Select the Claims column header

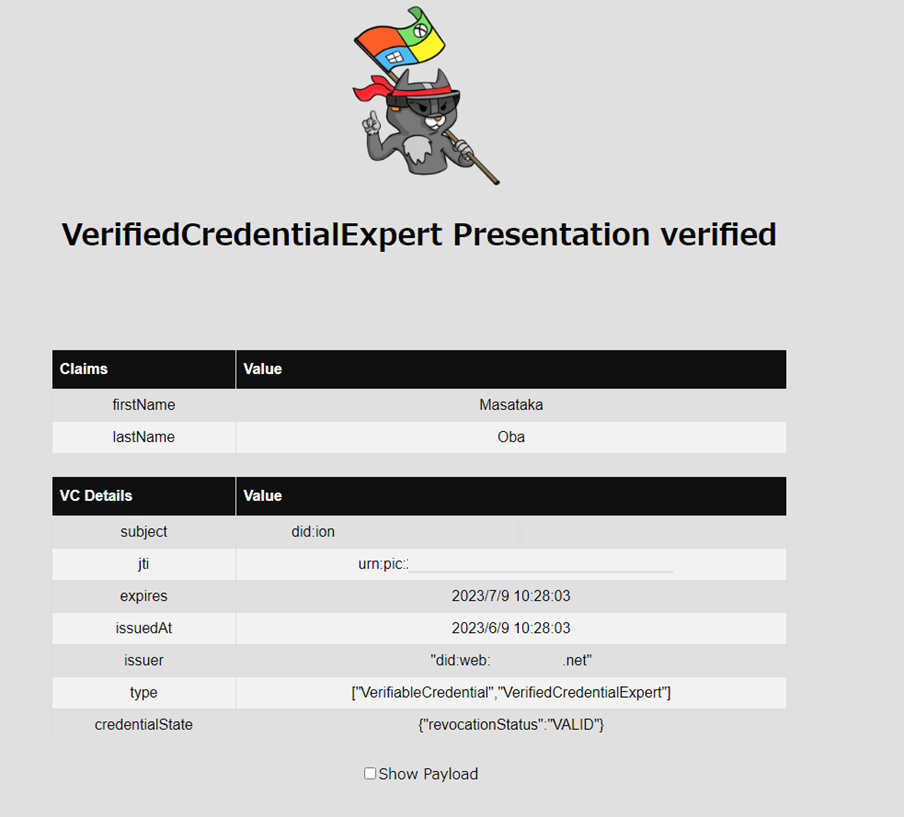click(84, 369)
